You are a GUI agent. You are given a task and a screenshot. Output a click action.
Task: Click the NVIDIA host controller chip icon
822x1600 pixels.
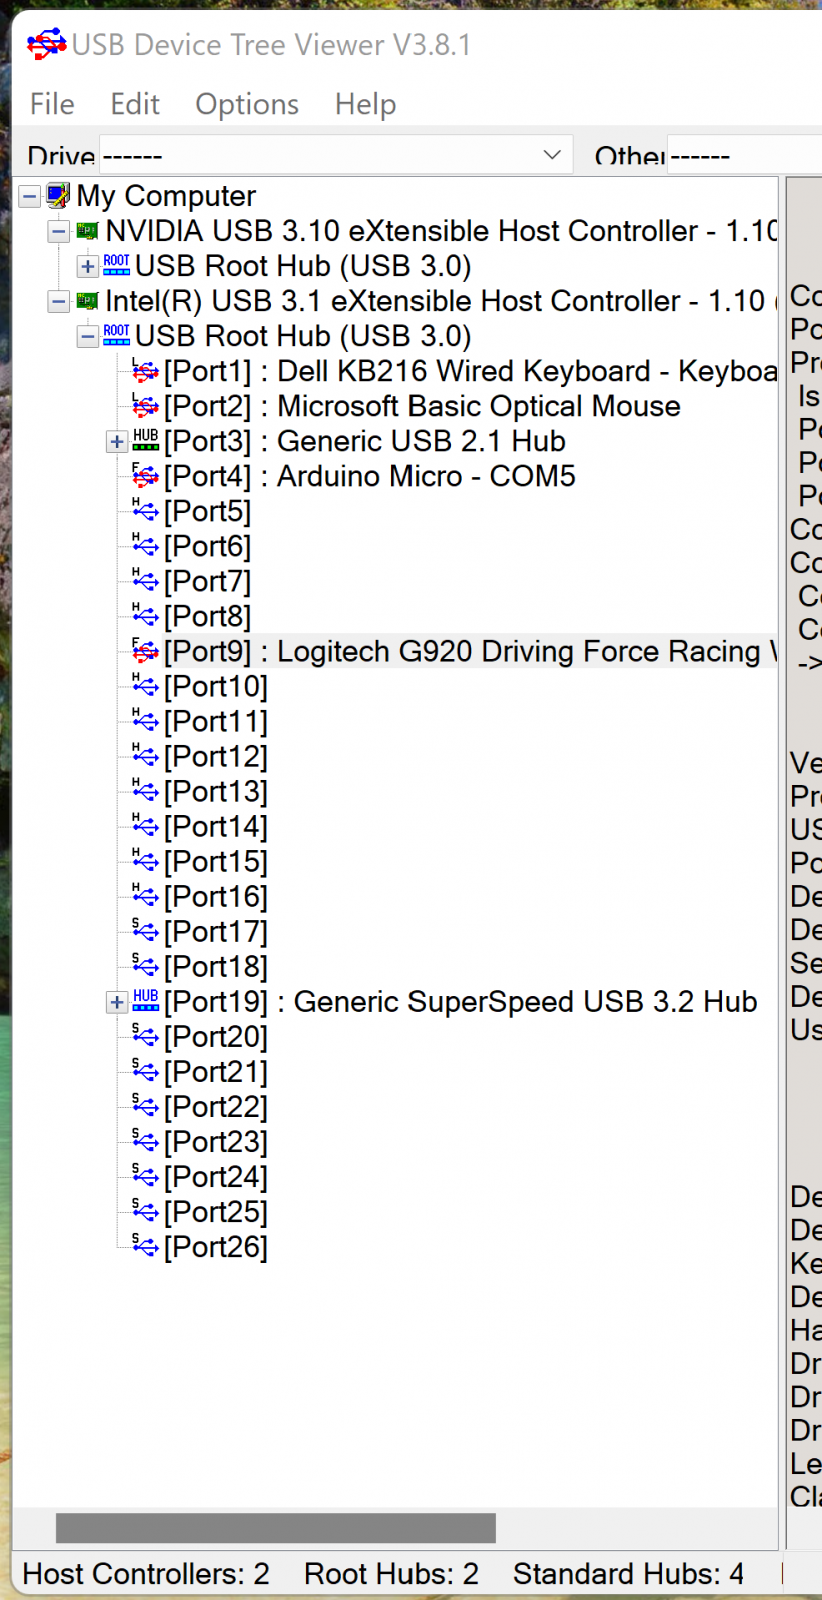[88, 231]
